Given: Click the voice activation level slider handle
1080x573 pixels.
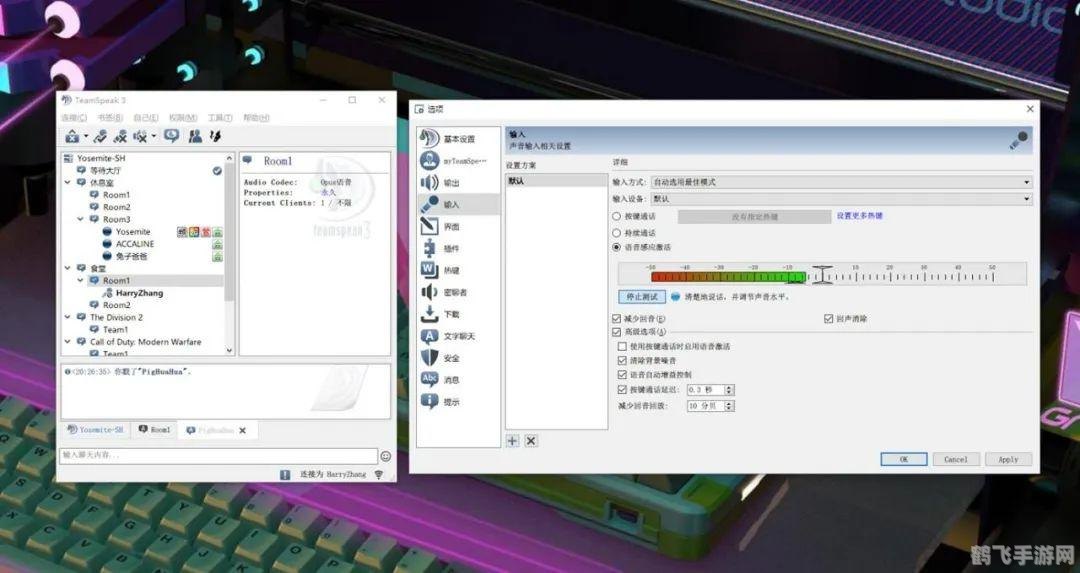Looking at the screenshot, I should pos(822,275).
